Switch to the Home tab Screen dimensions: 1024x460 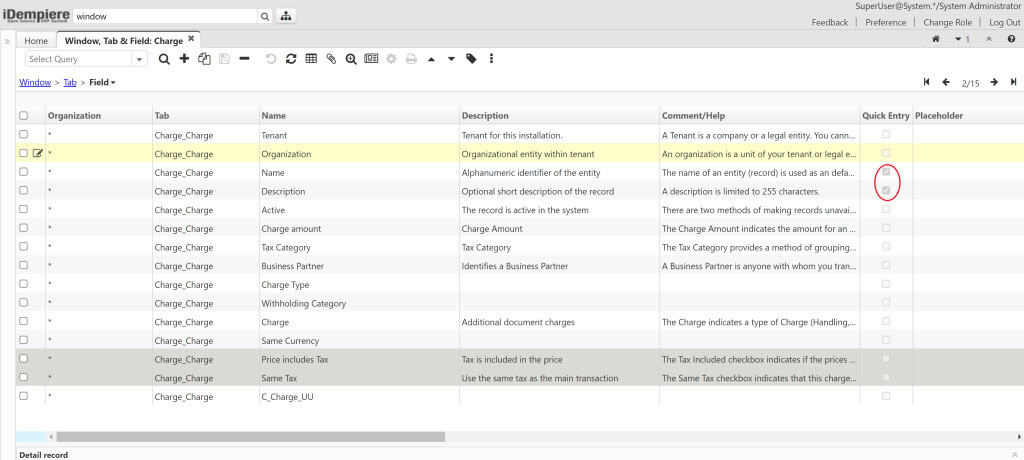pyautogui.click(x=36, y=41)
